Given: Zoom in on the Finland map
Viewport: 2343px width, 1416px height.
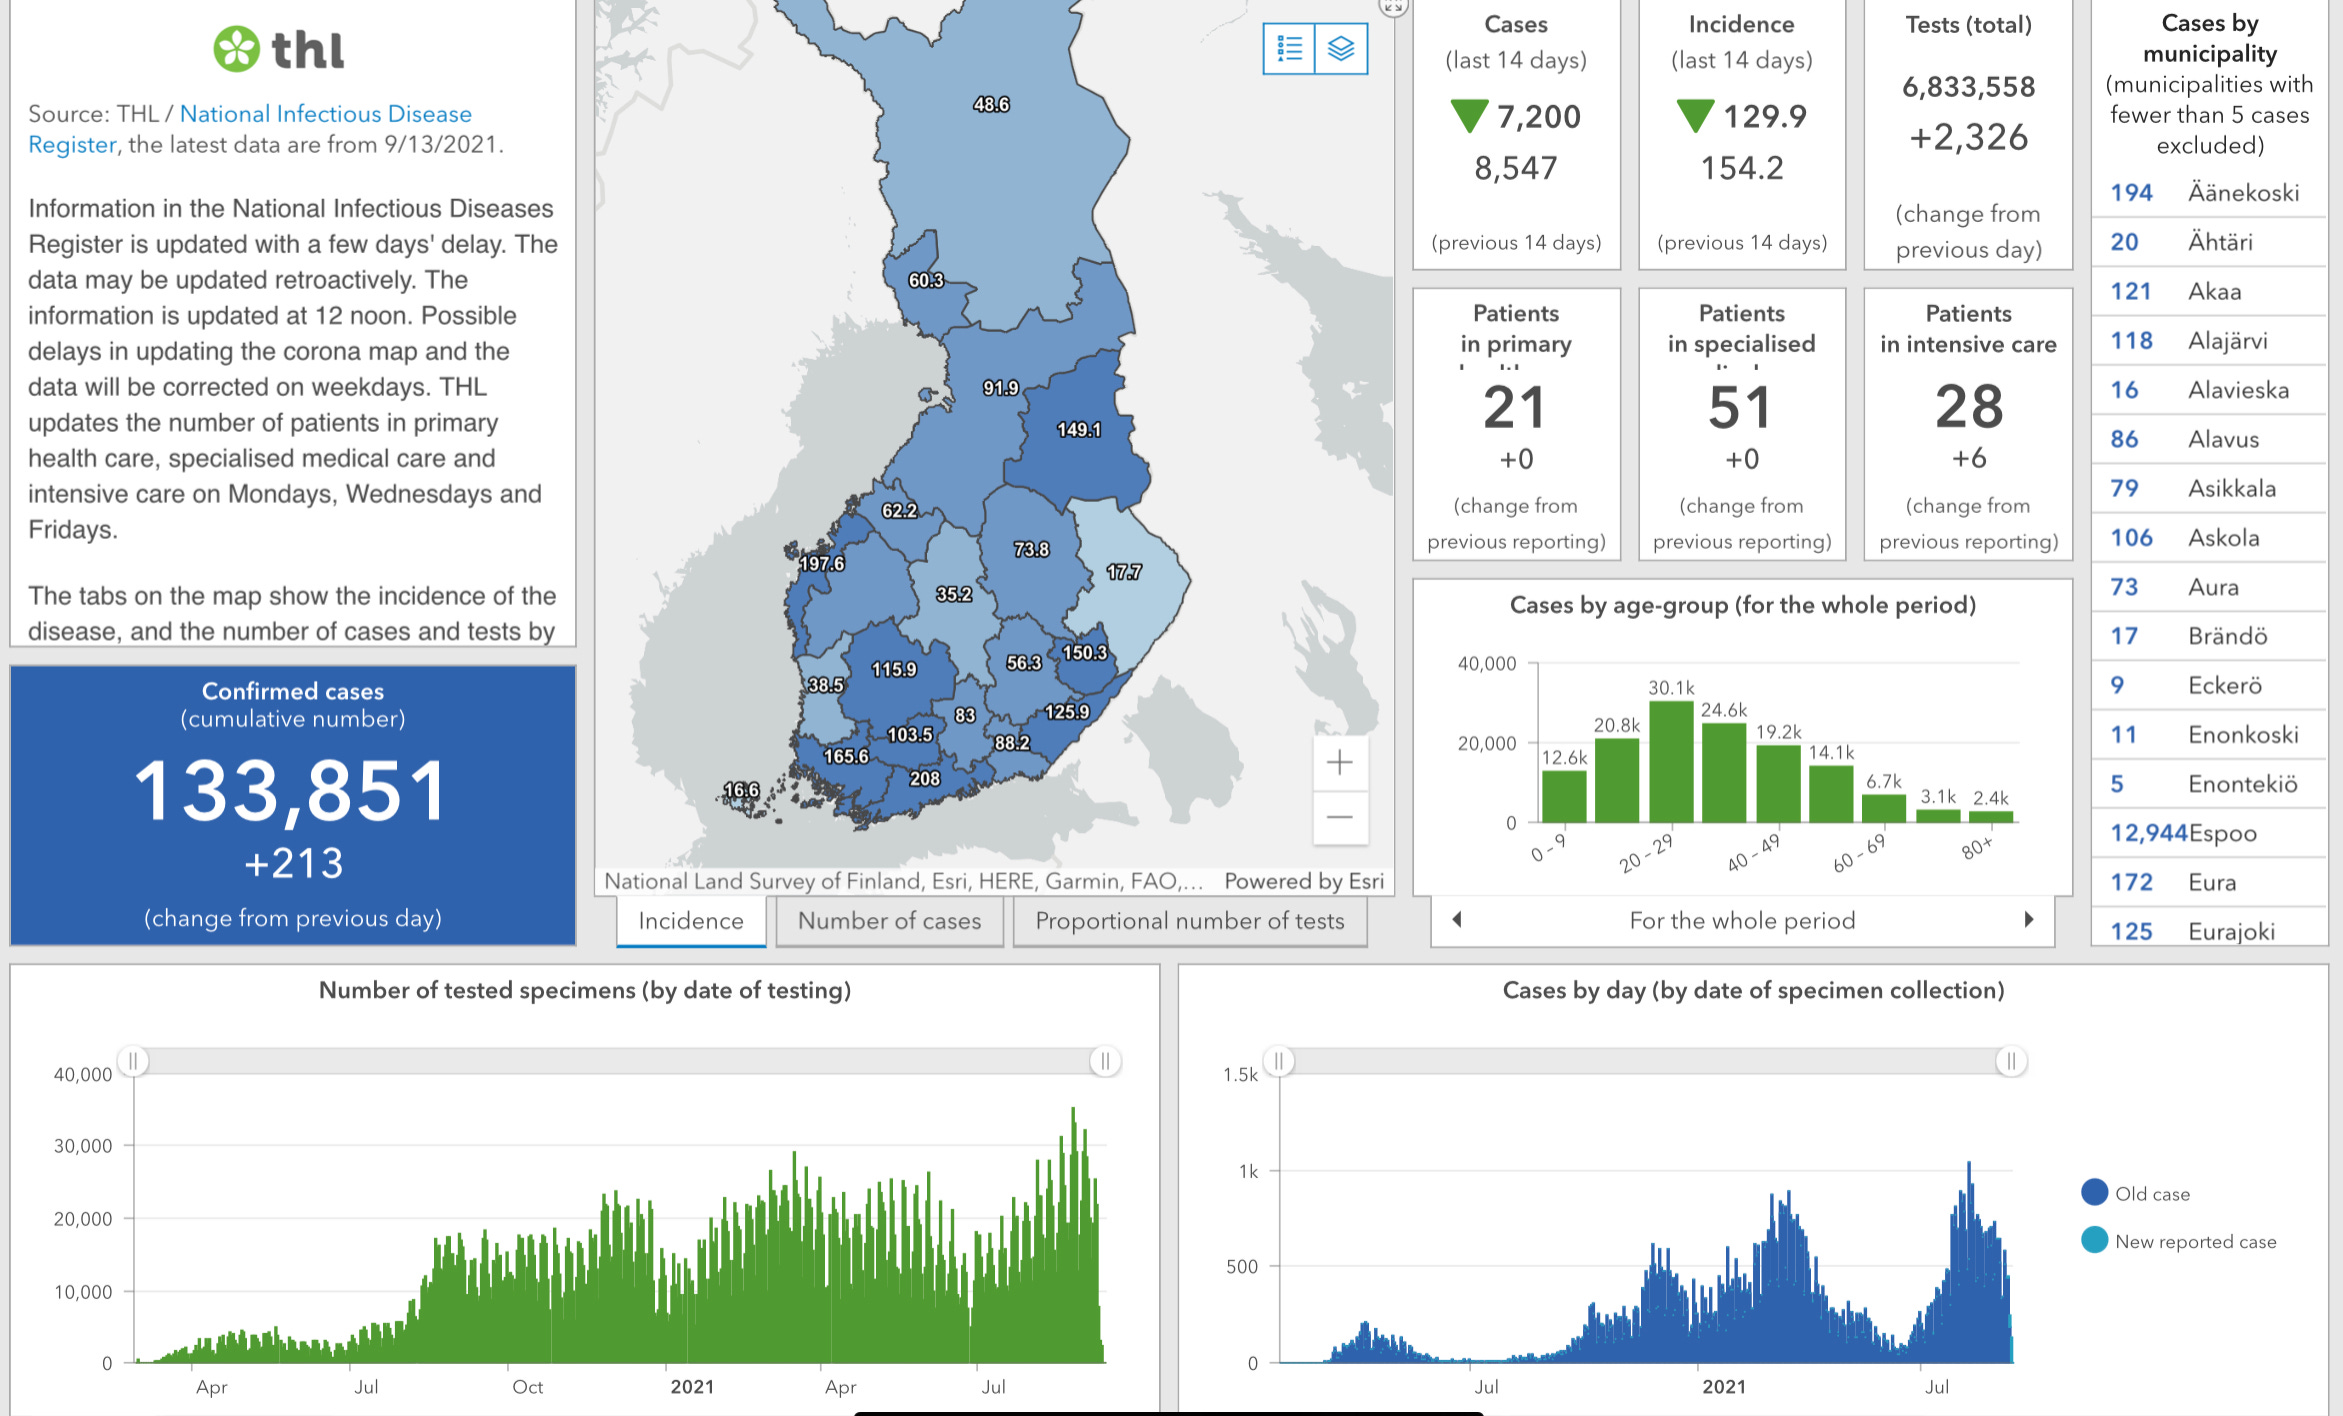Looking at the screenshot, I should pos(1339,763).
